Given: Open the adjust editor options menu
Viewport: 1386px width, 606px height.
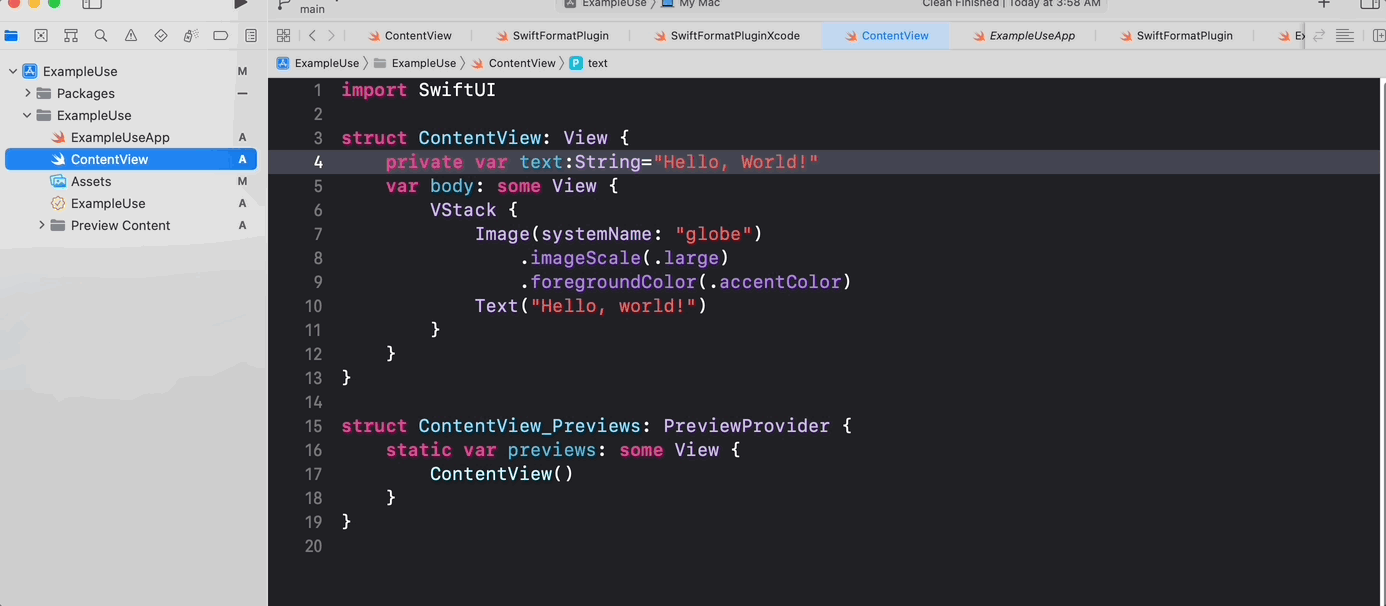Looking at the screenshot, I should 1344,35.
